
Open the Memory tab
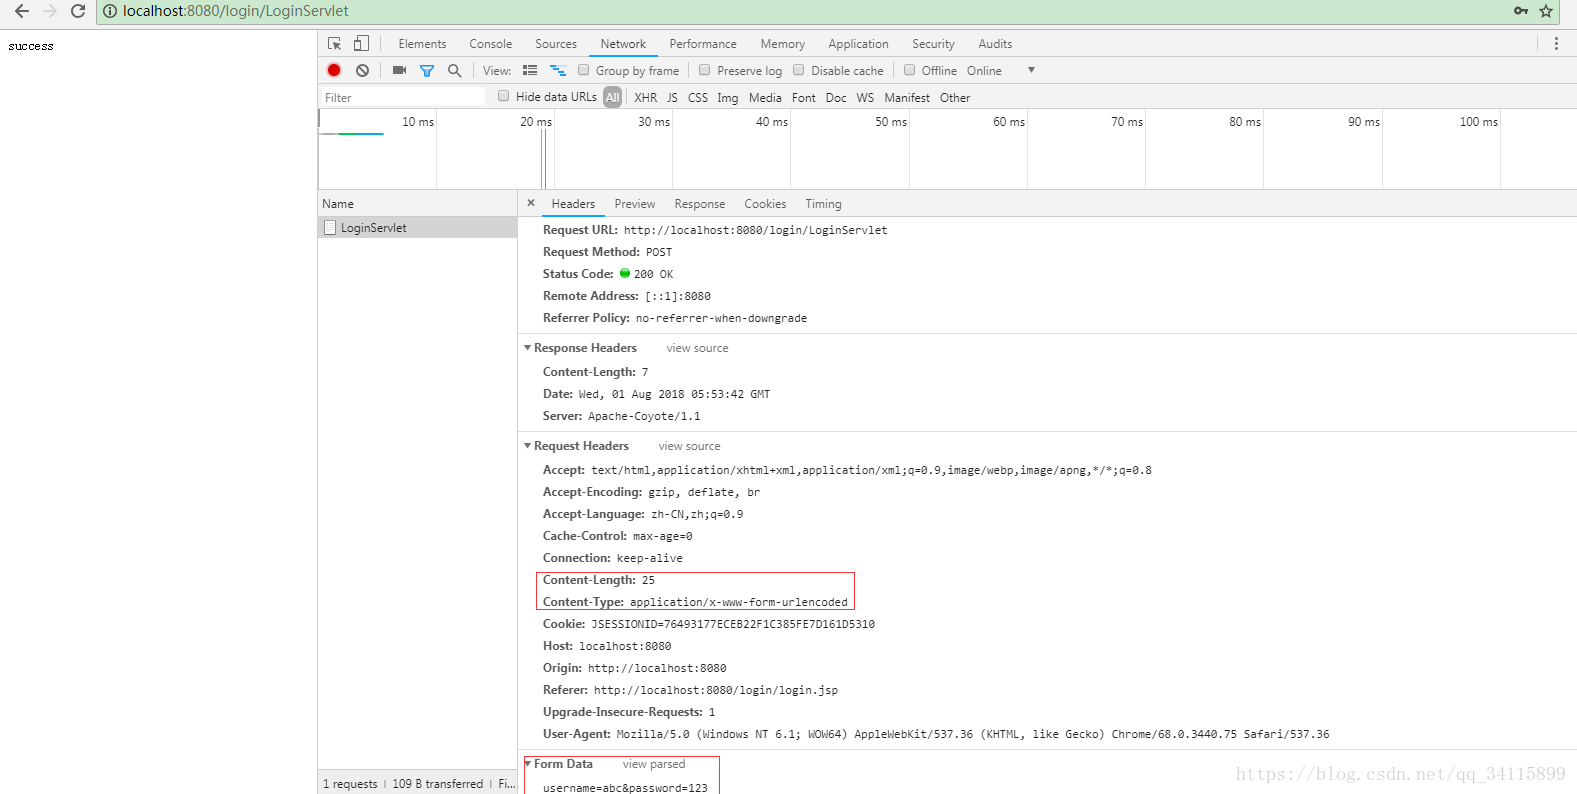pos(782,44)
